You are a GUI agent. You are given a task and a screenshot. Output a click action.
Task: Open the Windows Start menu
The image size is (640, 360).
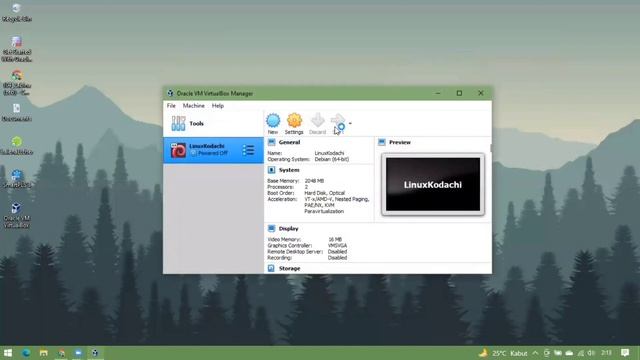pos(8,353)
